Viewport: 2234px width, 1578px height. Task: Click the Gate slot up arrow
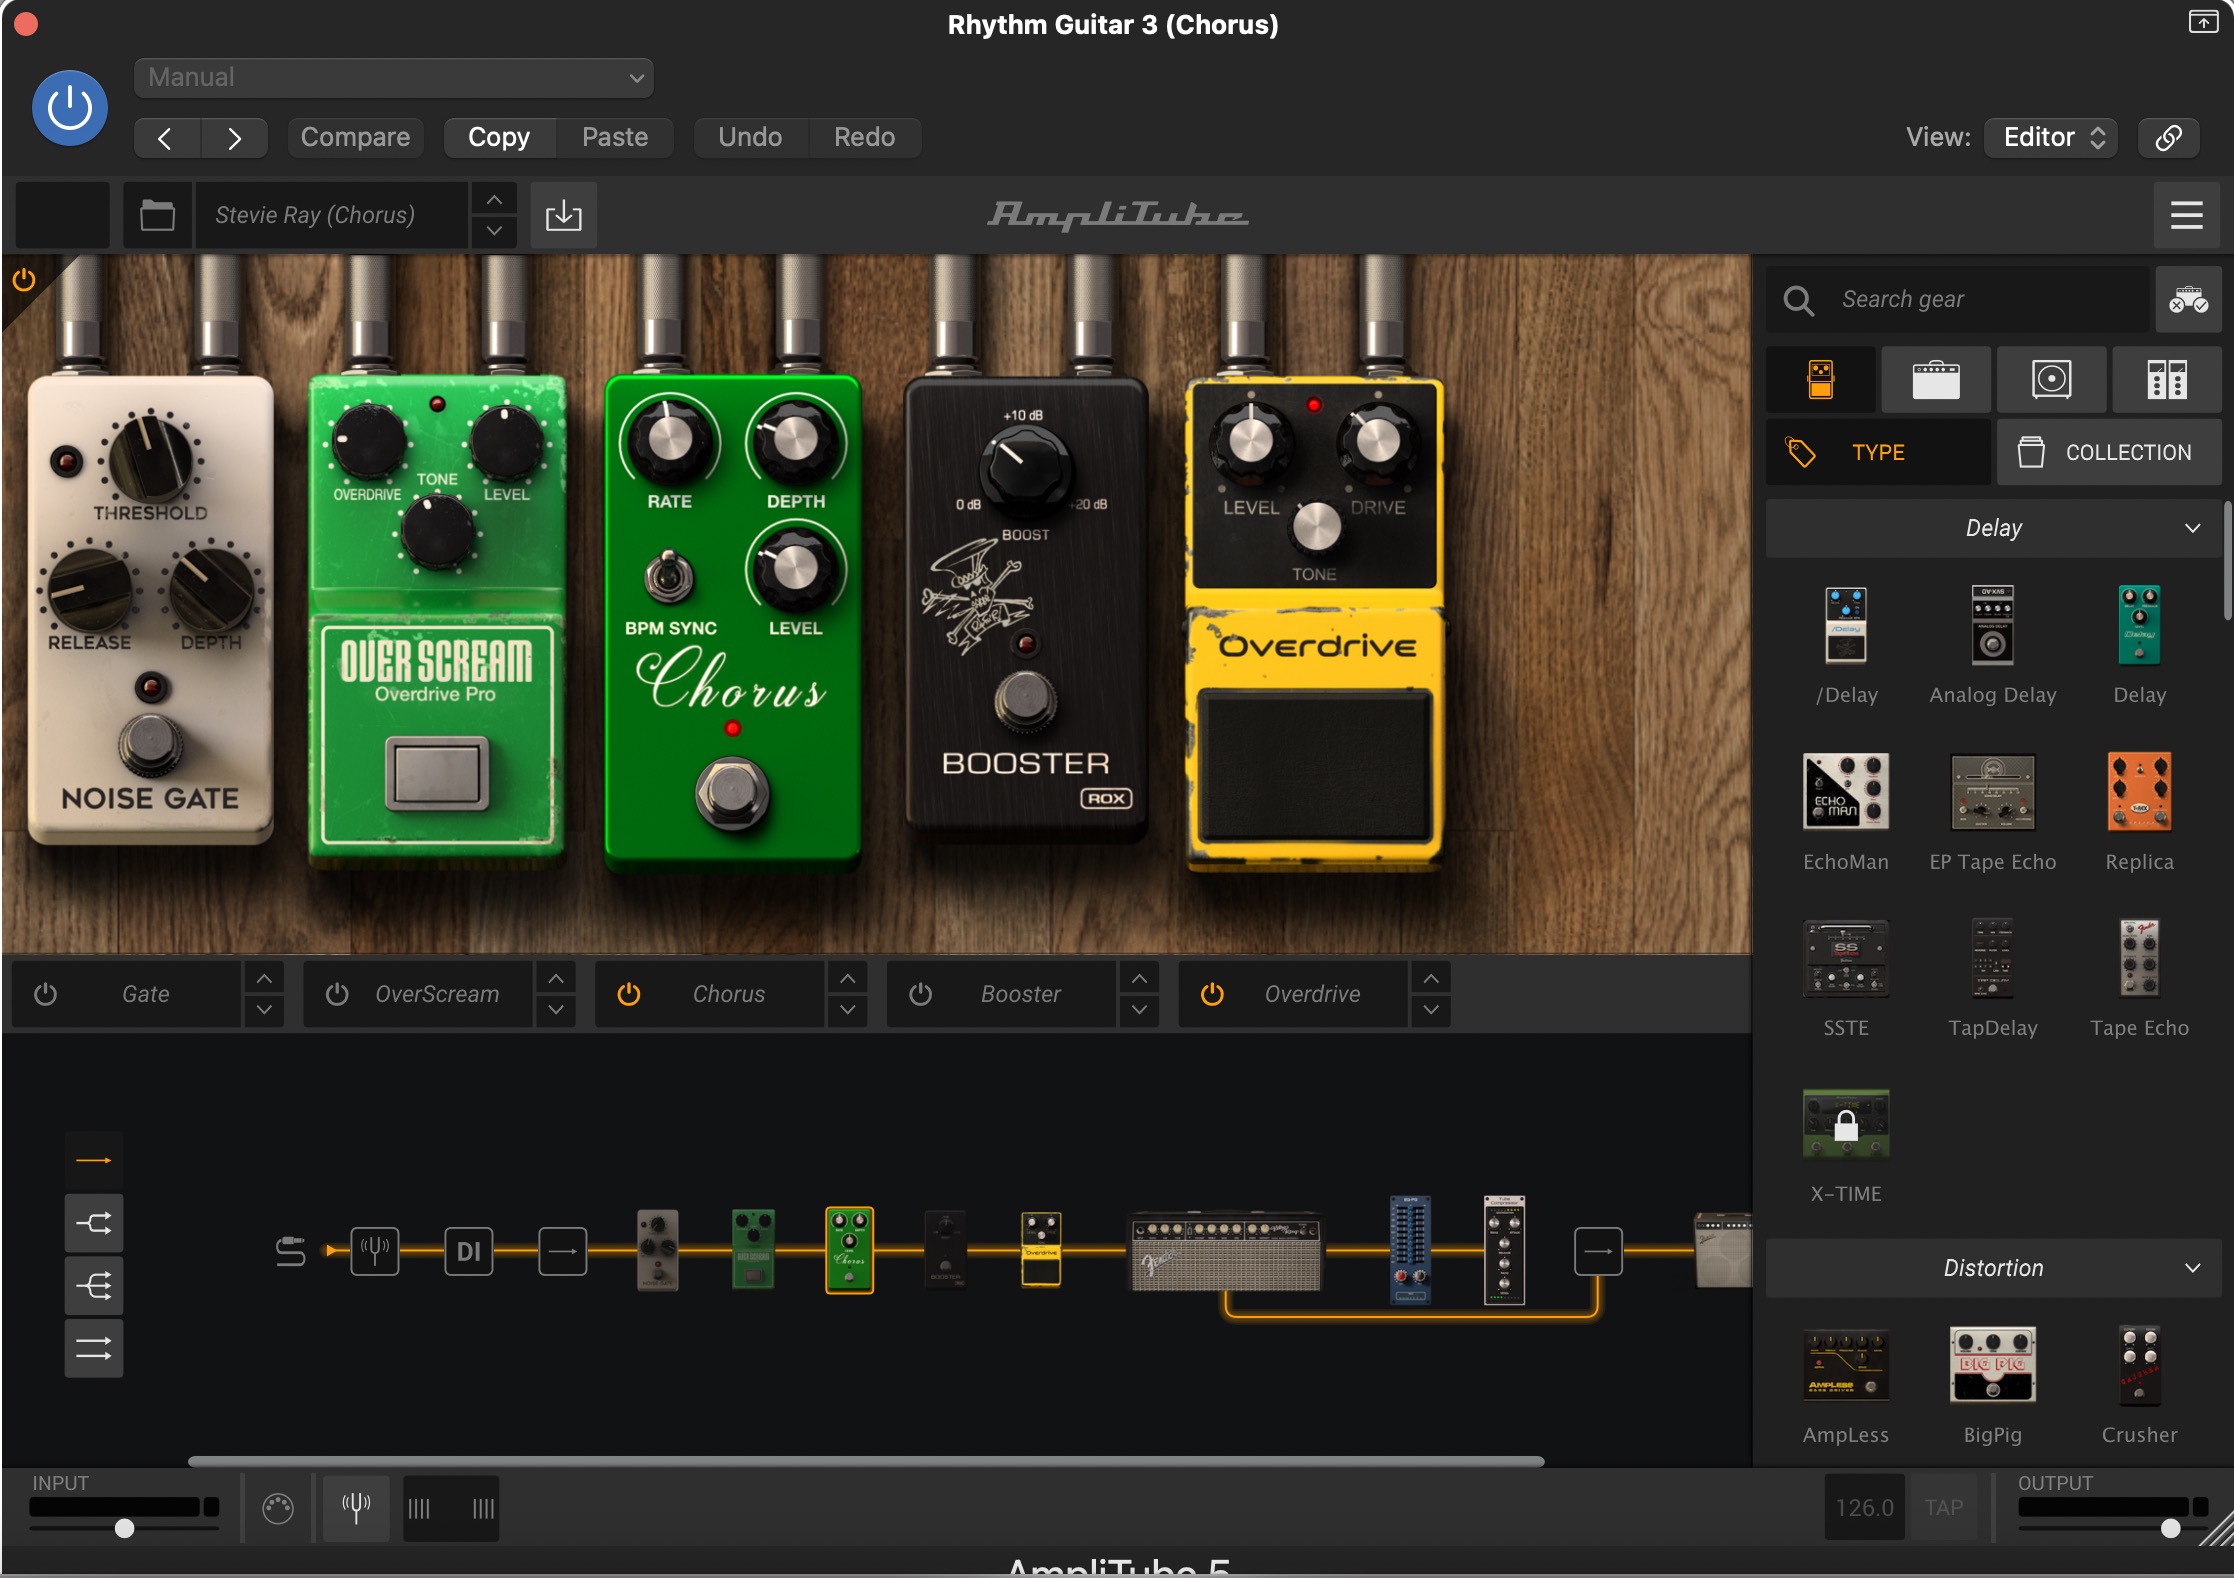264,979
